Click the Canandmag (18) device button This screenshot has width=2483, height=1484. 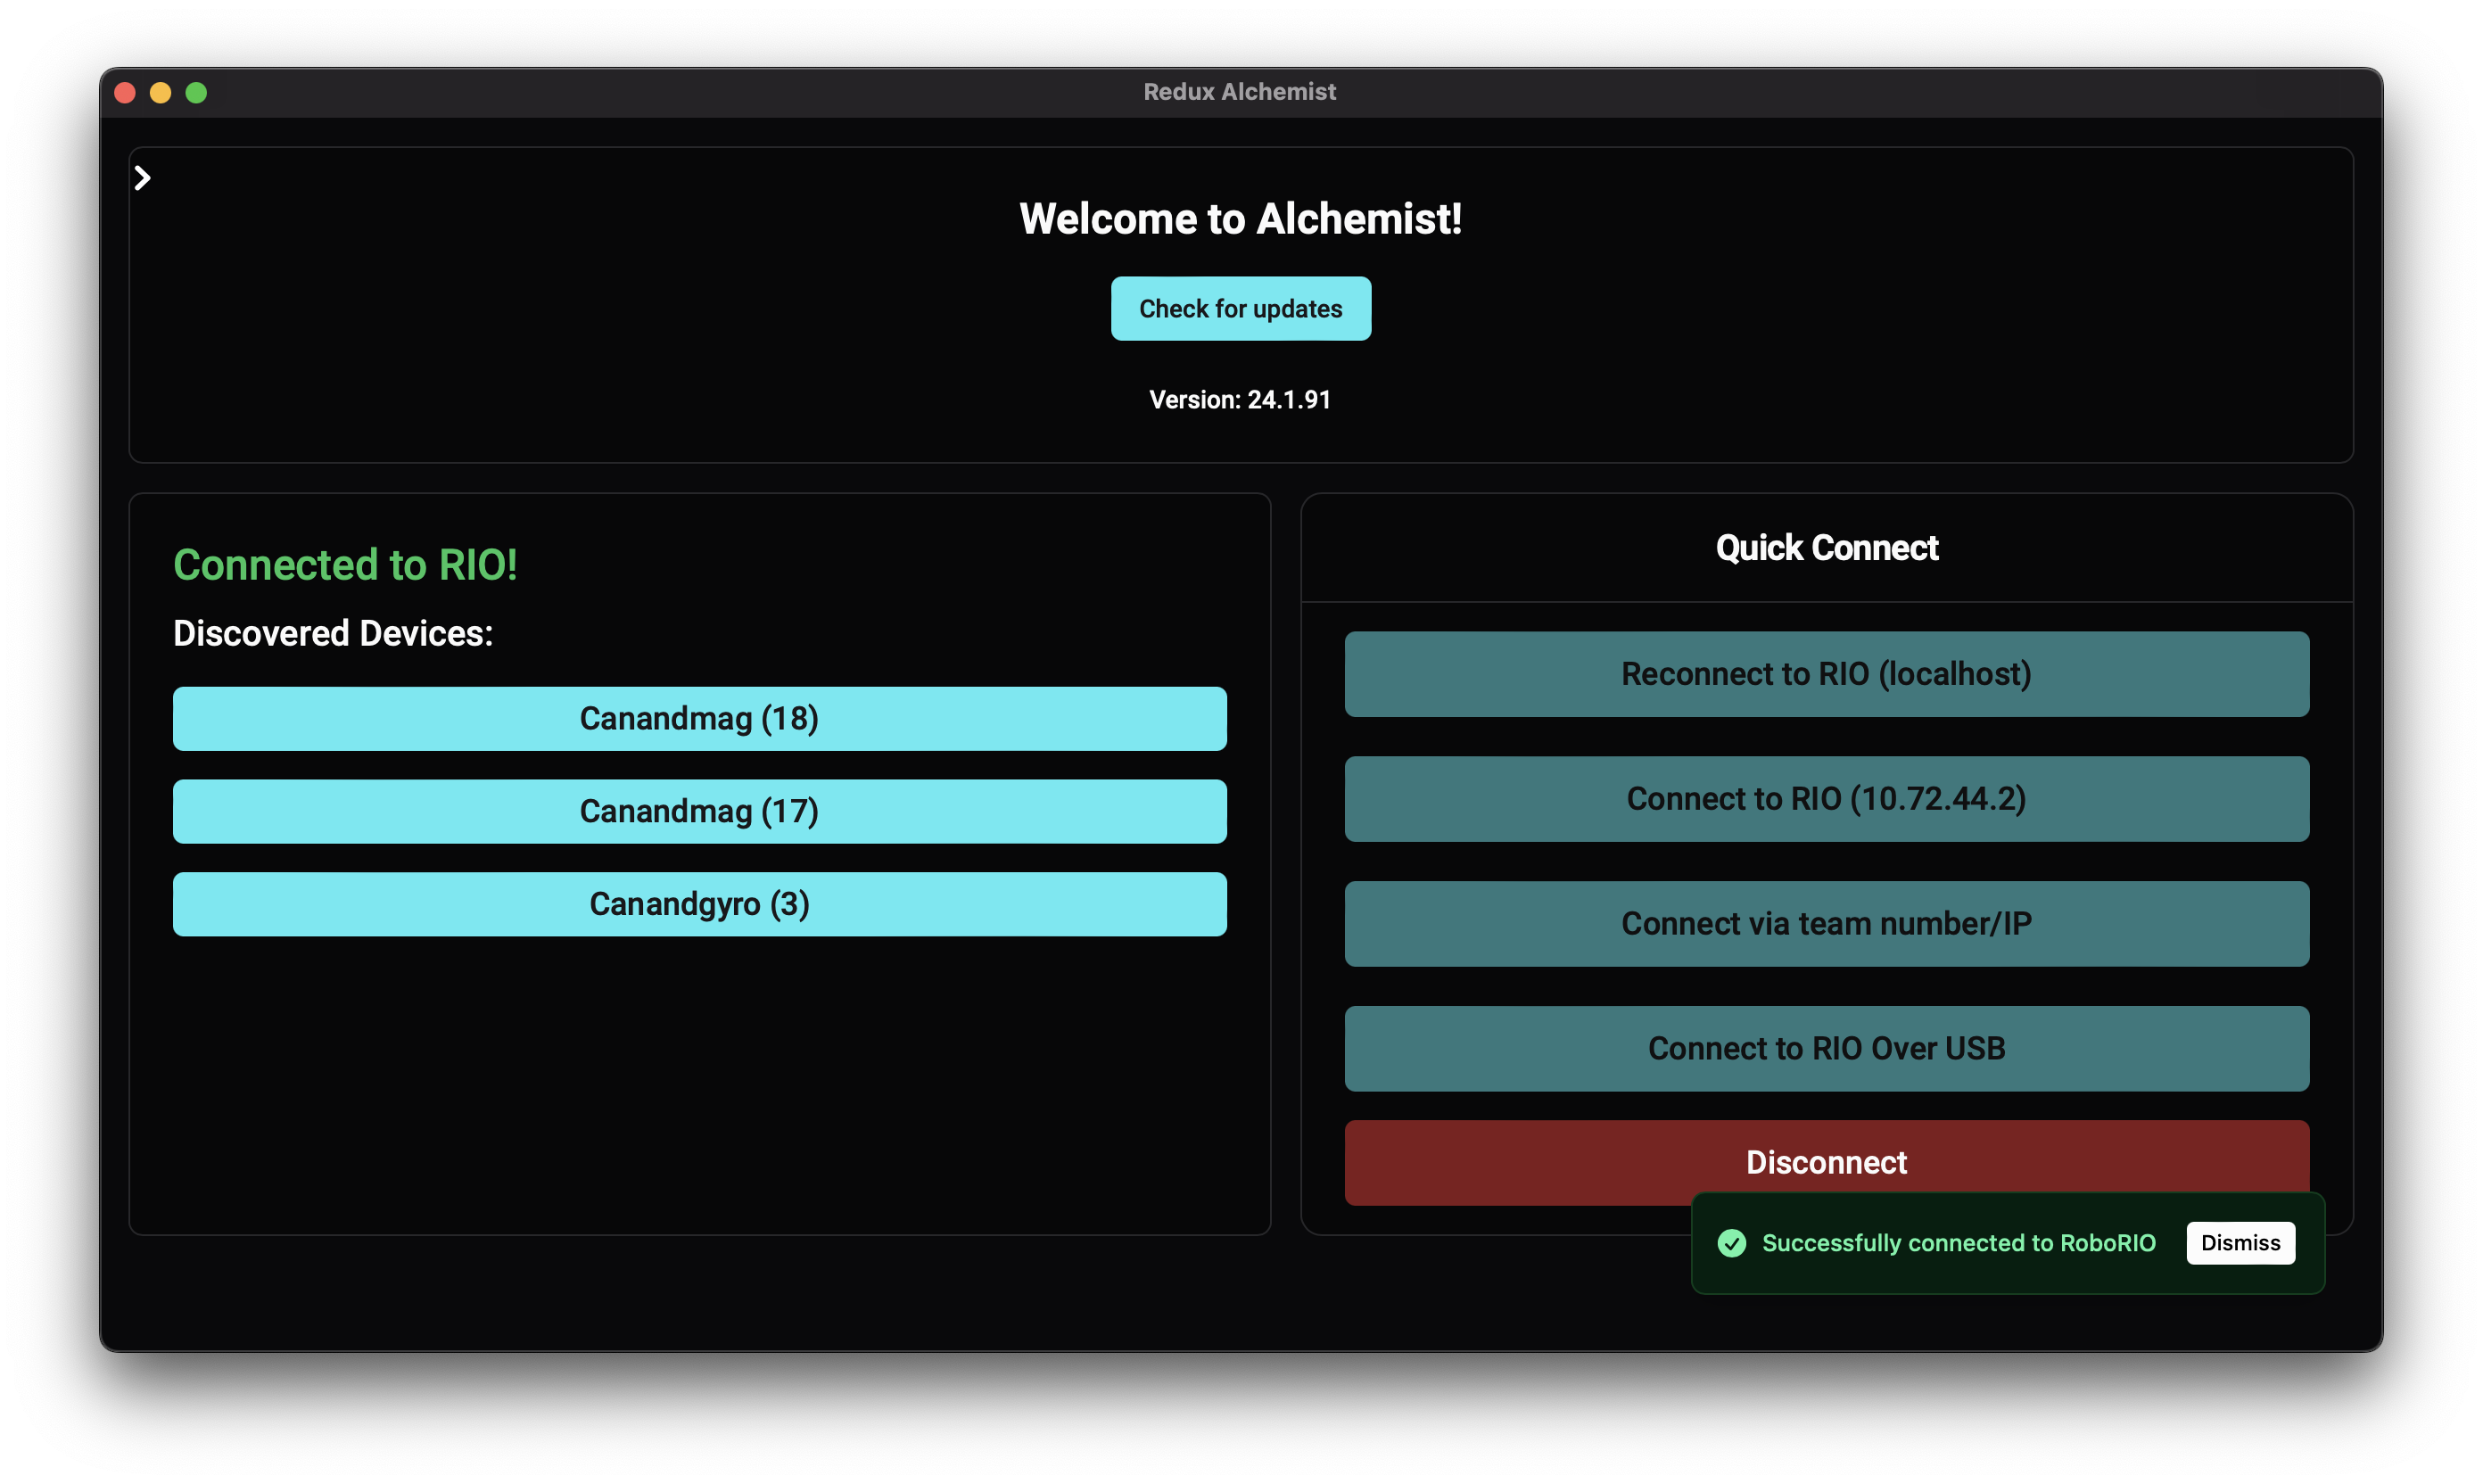pyautogui.click(x=699, y=719)
